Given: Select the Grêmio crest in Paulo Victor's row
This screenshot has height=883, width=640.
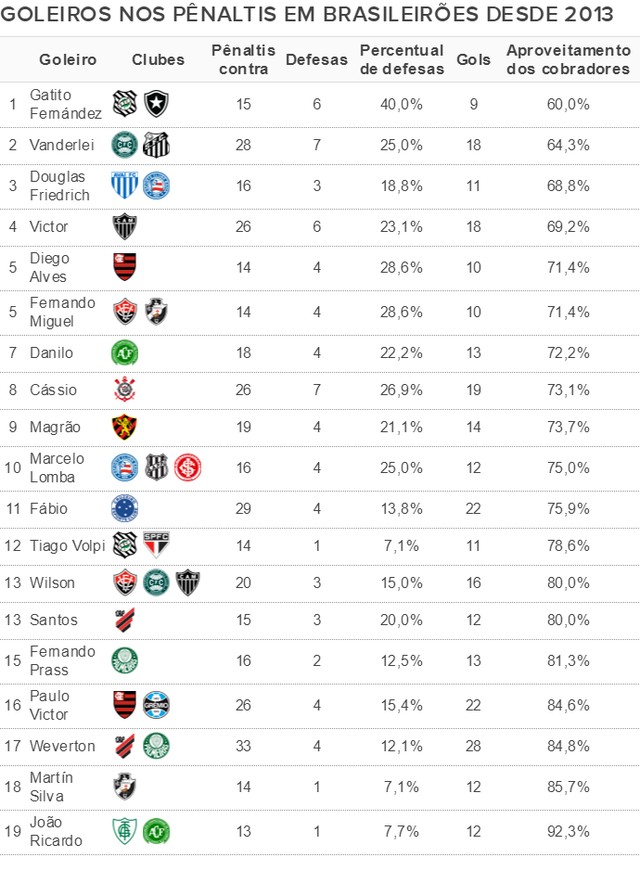Looking at the screenshot, I should [x=156, y=705].
